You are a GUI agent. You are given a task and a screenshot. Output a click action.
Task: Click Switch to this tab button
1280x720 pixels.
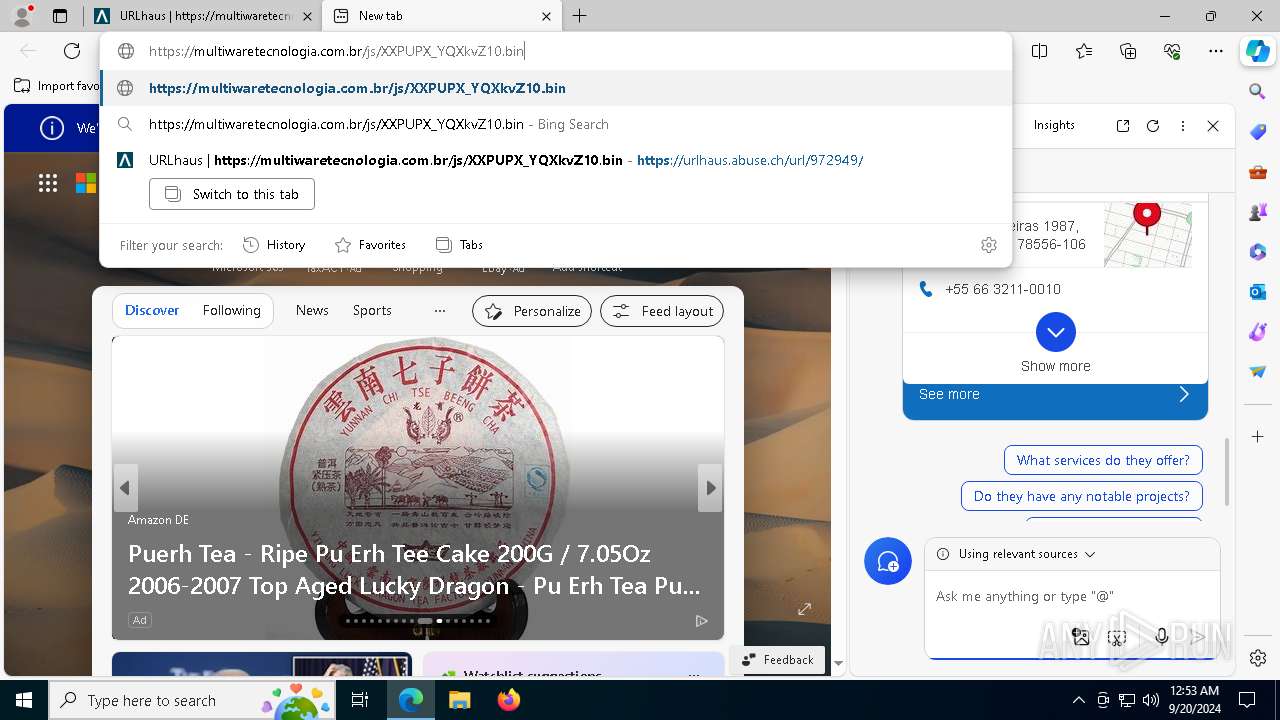(x=232, y=194)
